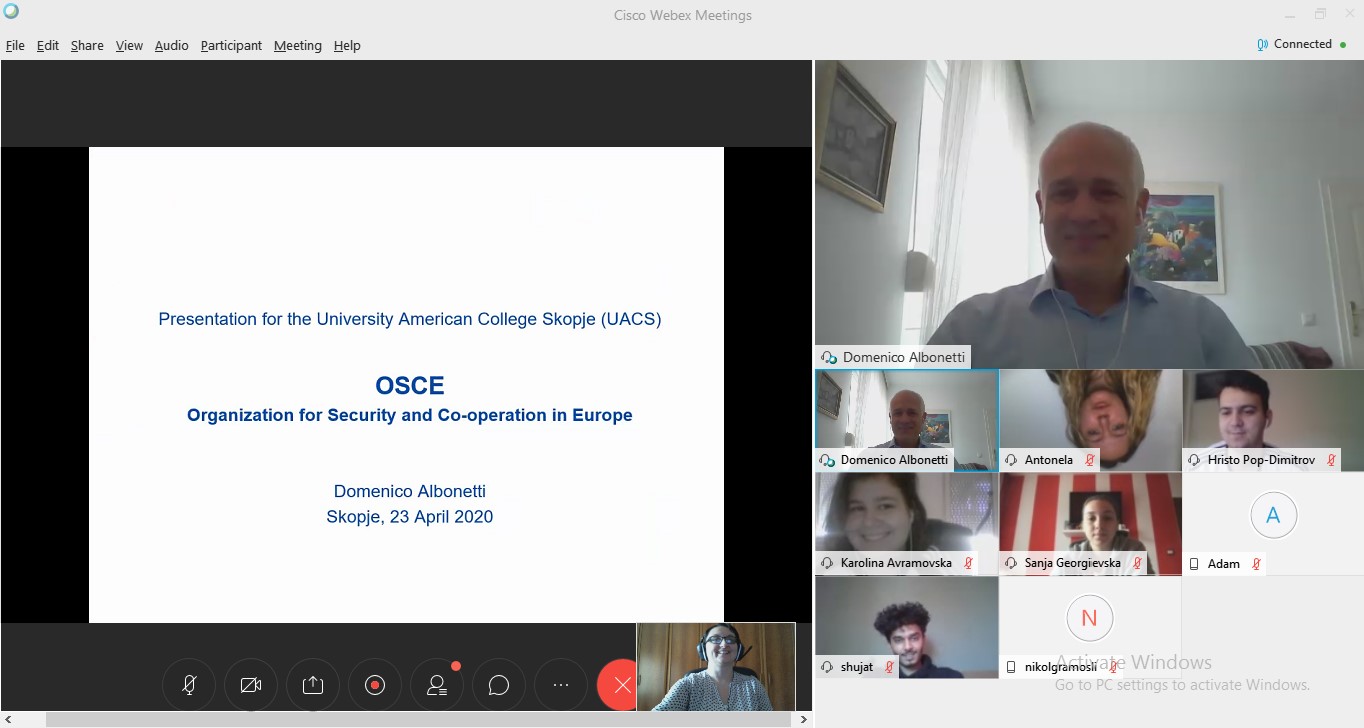Leave meeting with the red X button
Image resolution: width=1364 pixels, height=728 pixels.
click(x=620, y=685)
